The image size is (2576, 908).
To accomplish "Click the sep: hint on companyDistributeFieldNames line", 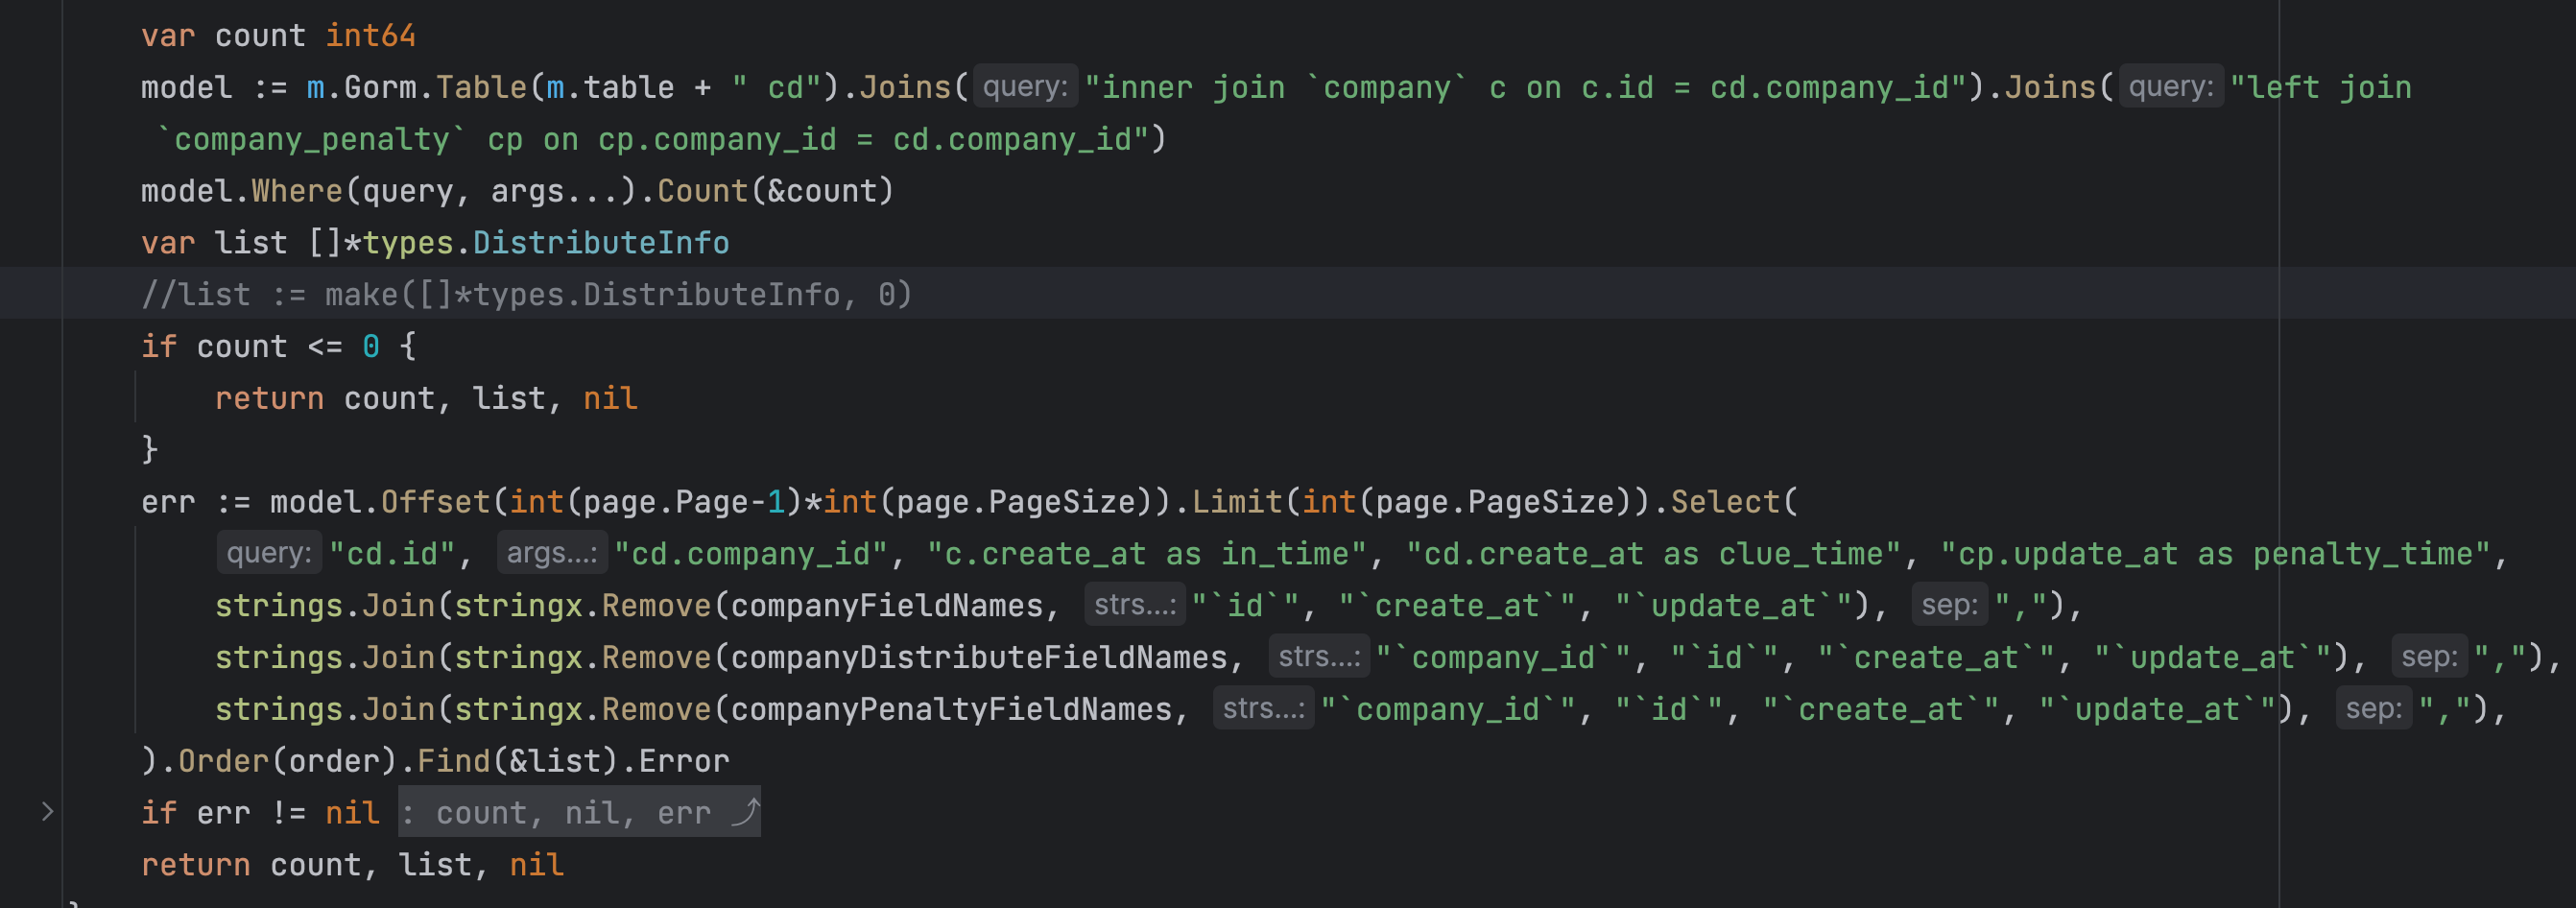I will pos(2430,656).
